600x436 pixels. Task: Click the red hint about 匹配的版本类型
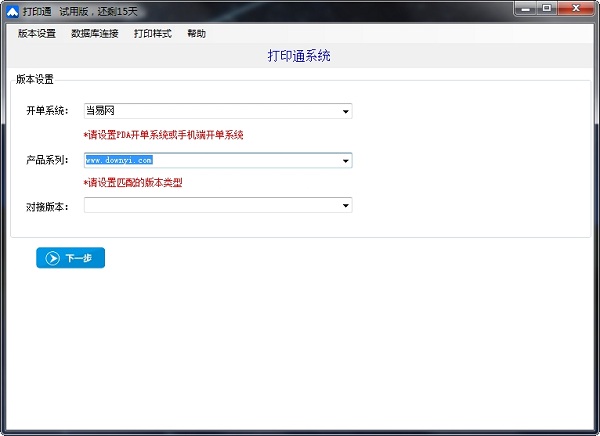point(133,183)
